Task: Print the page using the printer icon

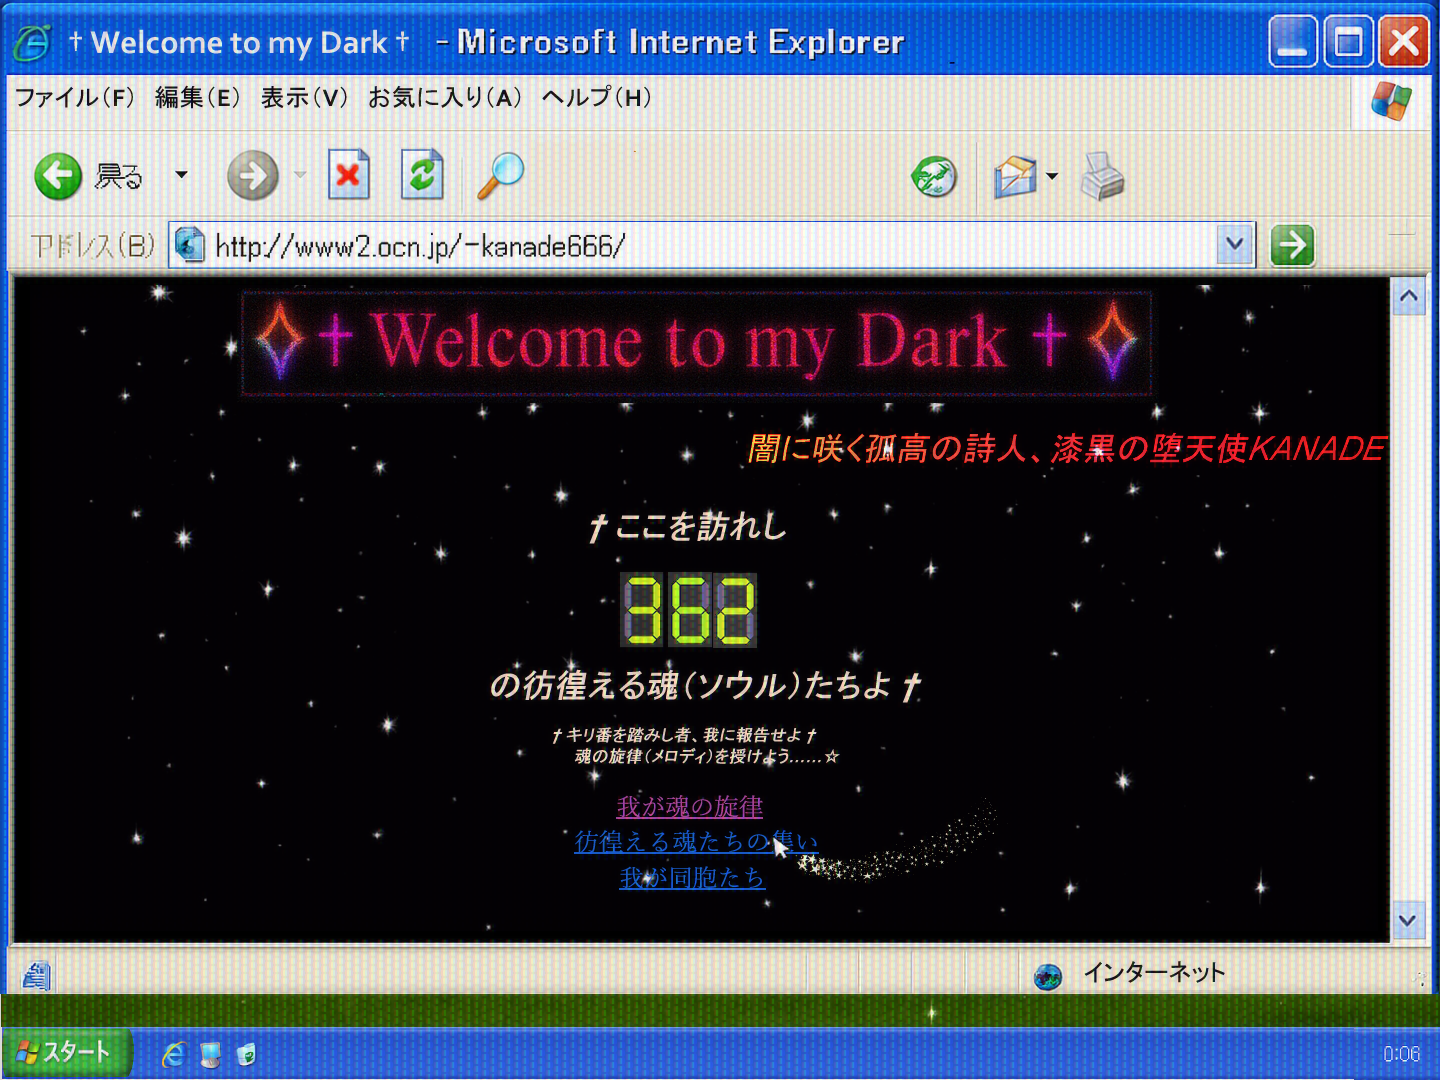Action: (1102, 177)
